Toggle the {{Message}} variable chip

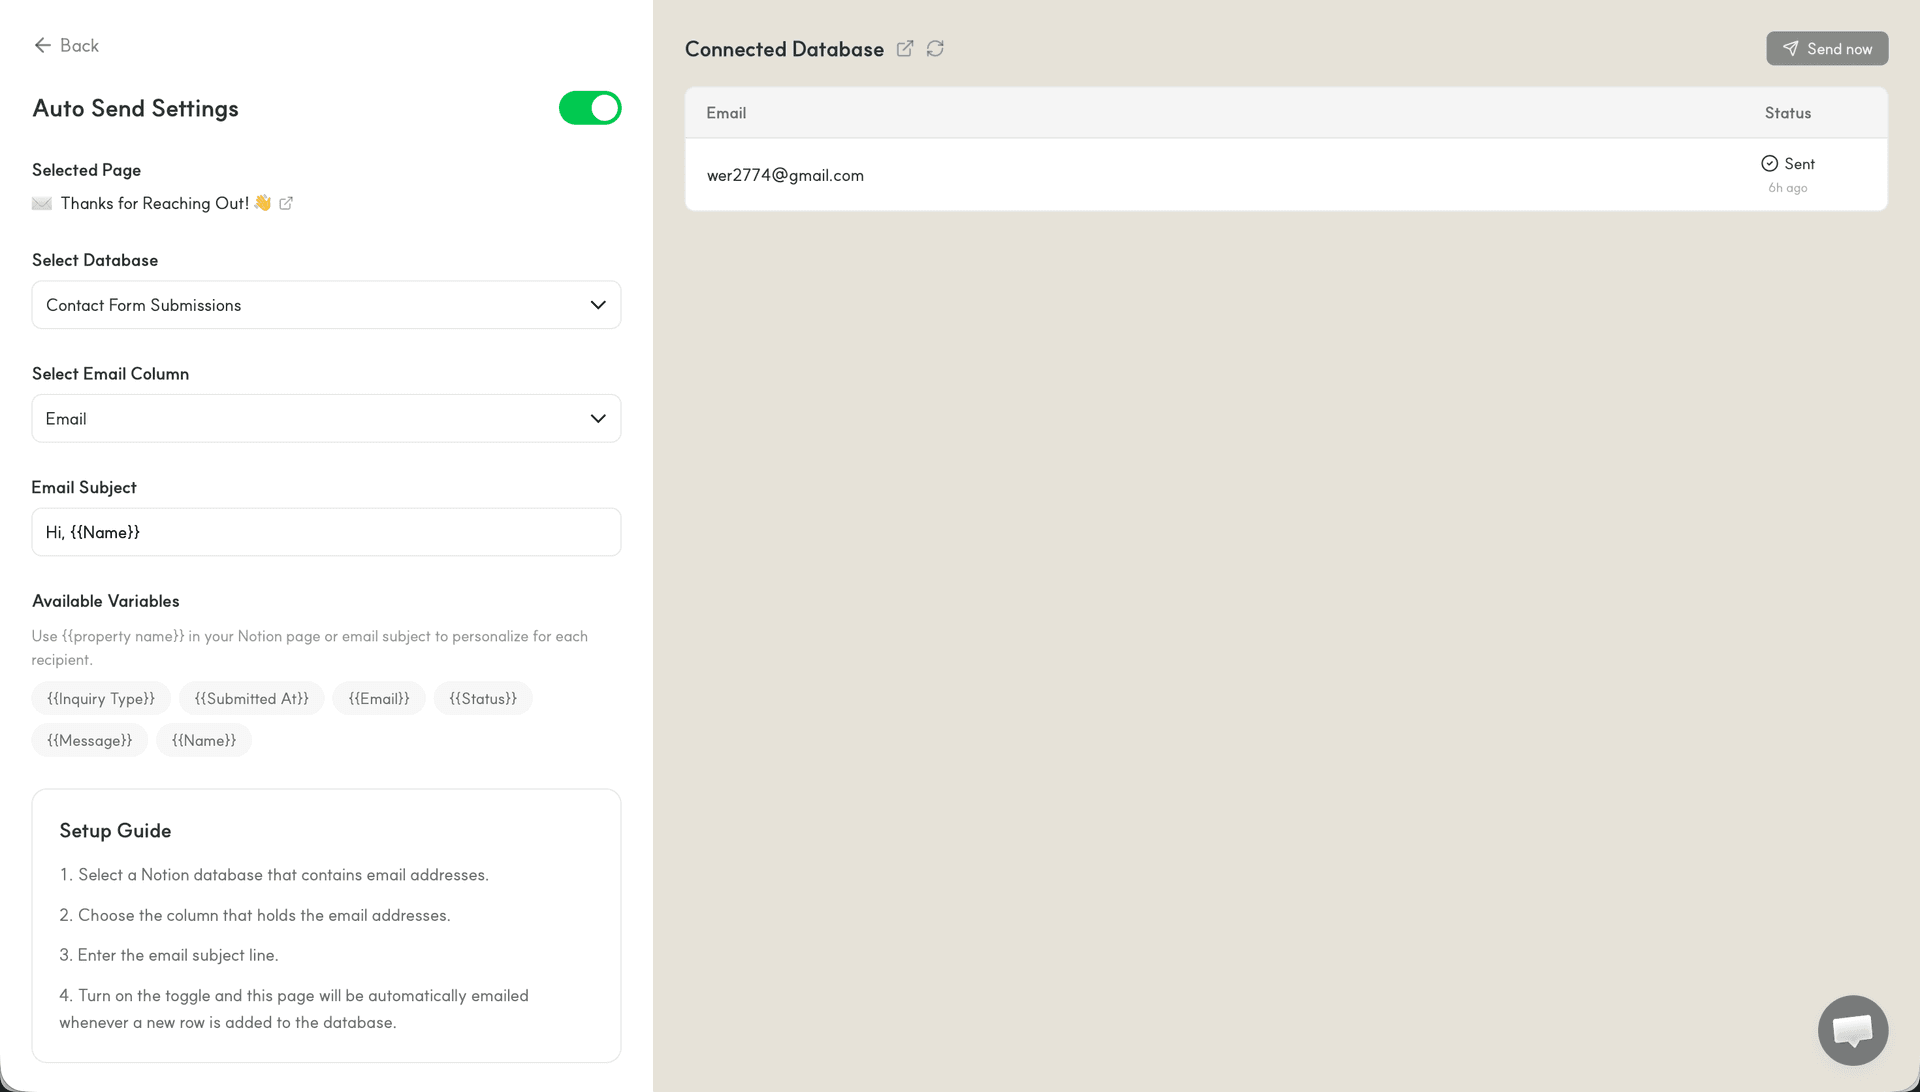coord(89,740)
